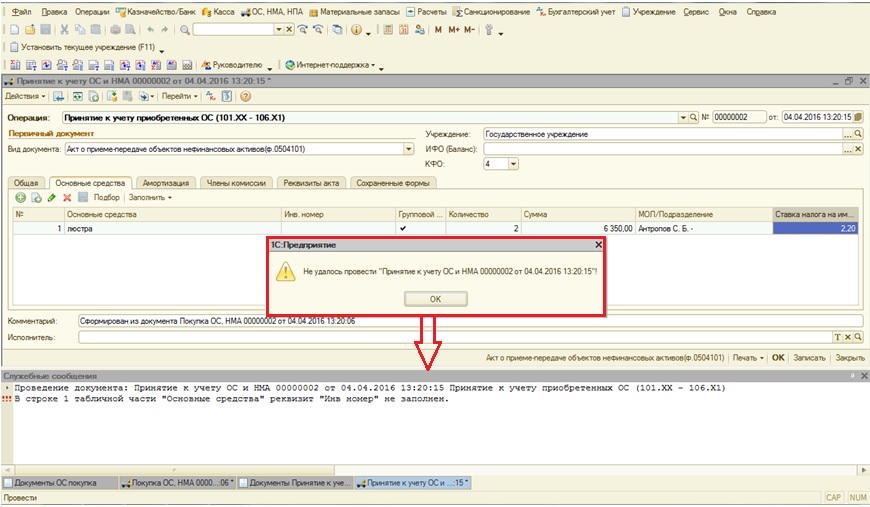The height and width of the screenshot is (507, 870).
Task: Switch to the Амортизация tab
Action: click(x=166, y=182)
